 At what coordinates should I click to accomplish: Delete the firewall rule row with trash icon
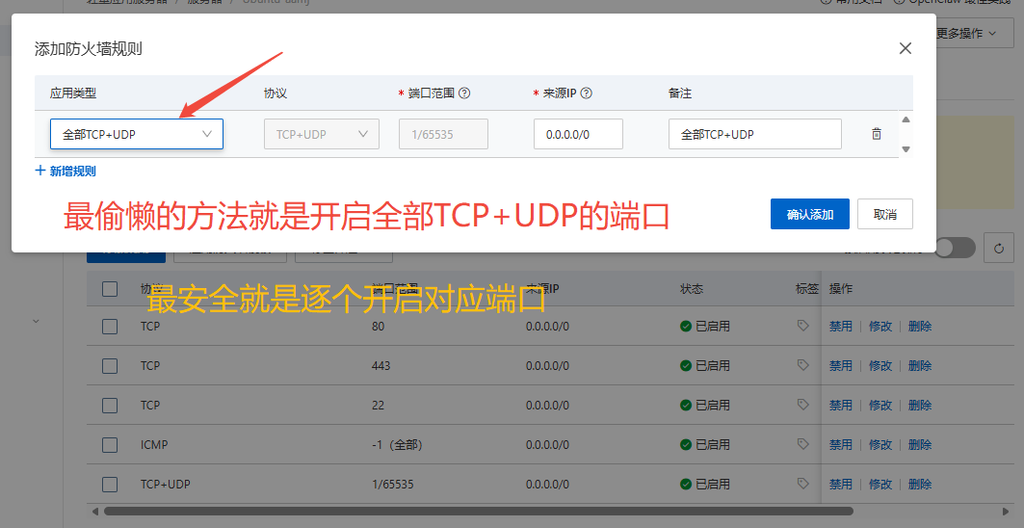click(876, 134)
